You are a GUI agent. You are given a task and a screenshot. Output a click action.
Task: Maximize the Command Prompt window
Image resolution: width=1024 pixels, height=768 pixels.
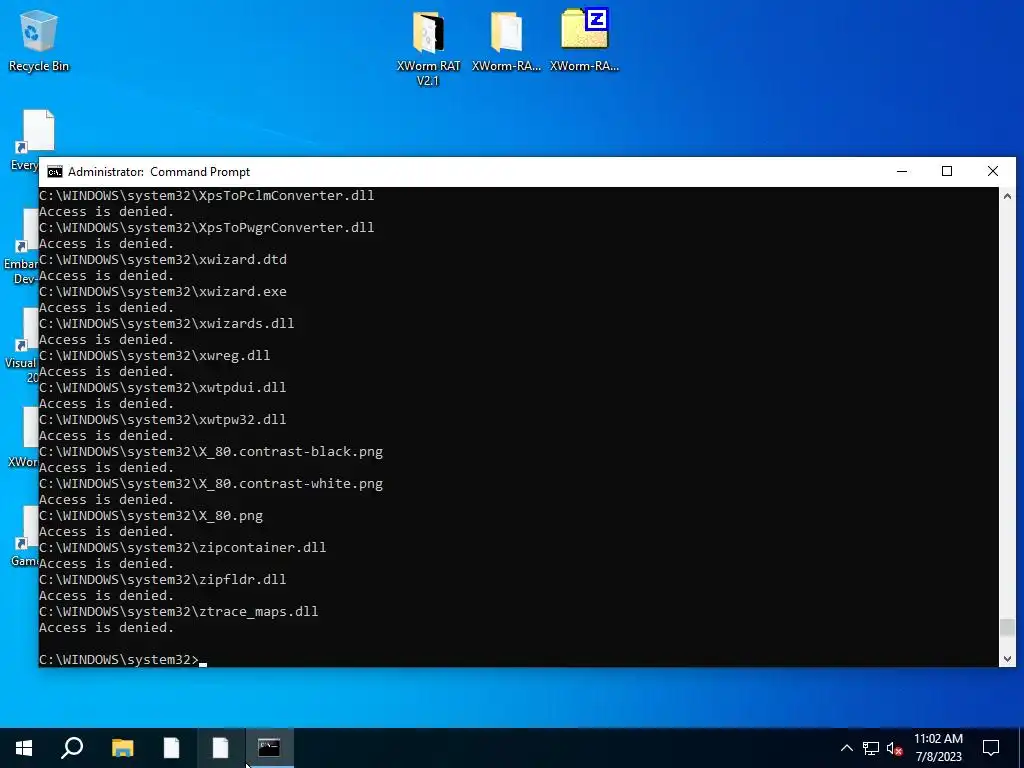click(x=947, y=172)
